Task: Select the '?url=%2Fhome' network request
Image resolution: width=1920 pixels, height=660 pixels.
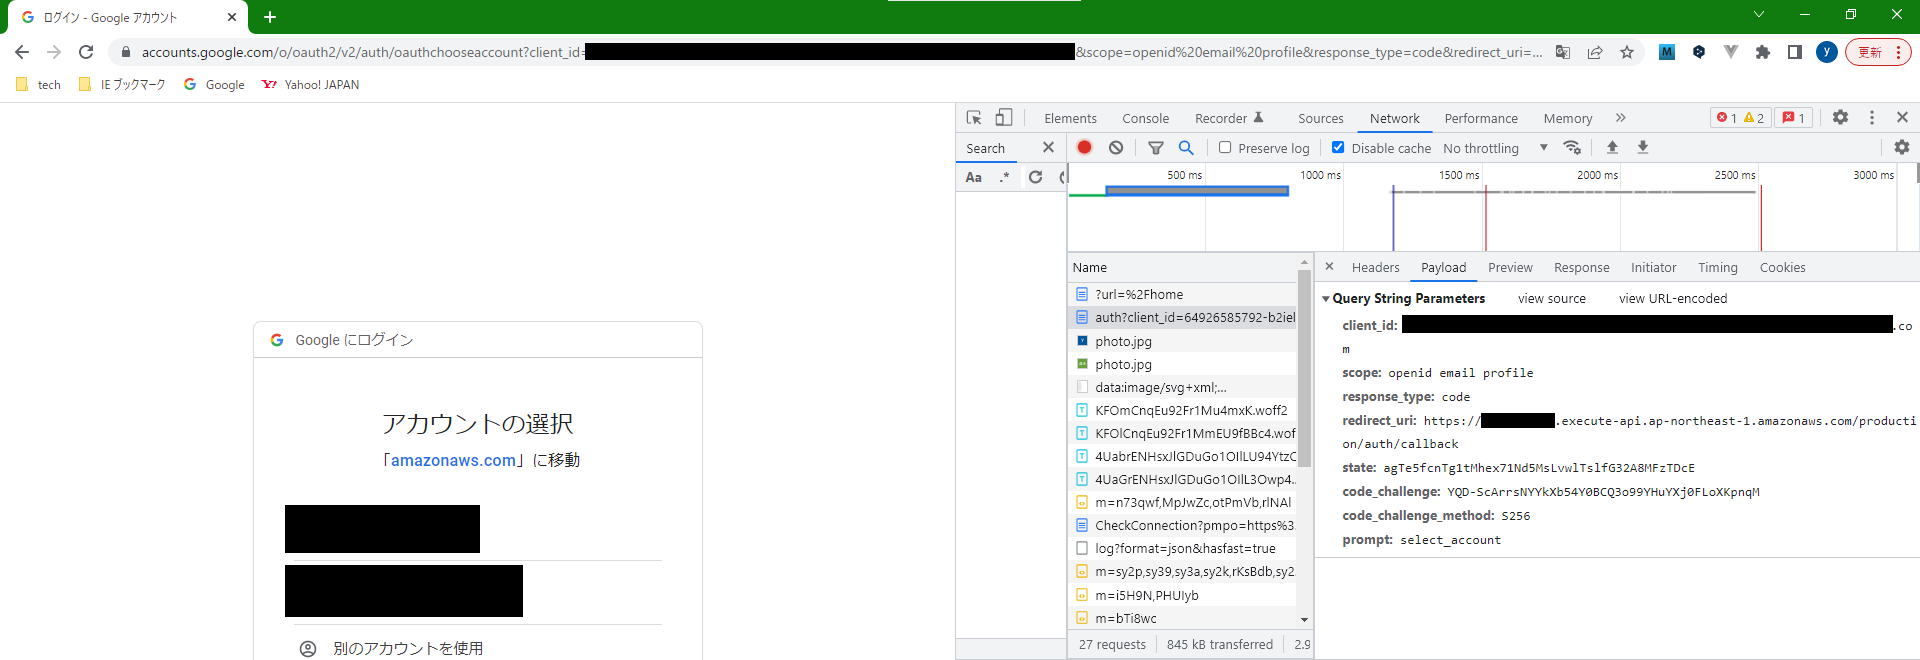Action: (x=1182, y=294)
